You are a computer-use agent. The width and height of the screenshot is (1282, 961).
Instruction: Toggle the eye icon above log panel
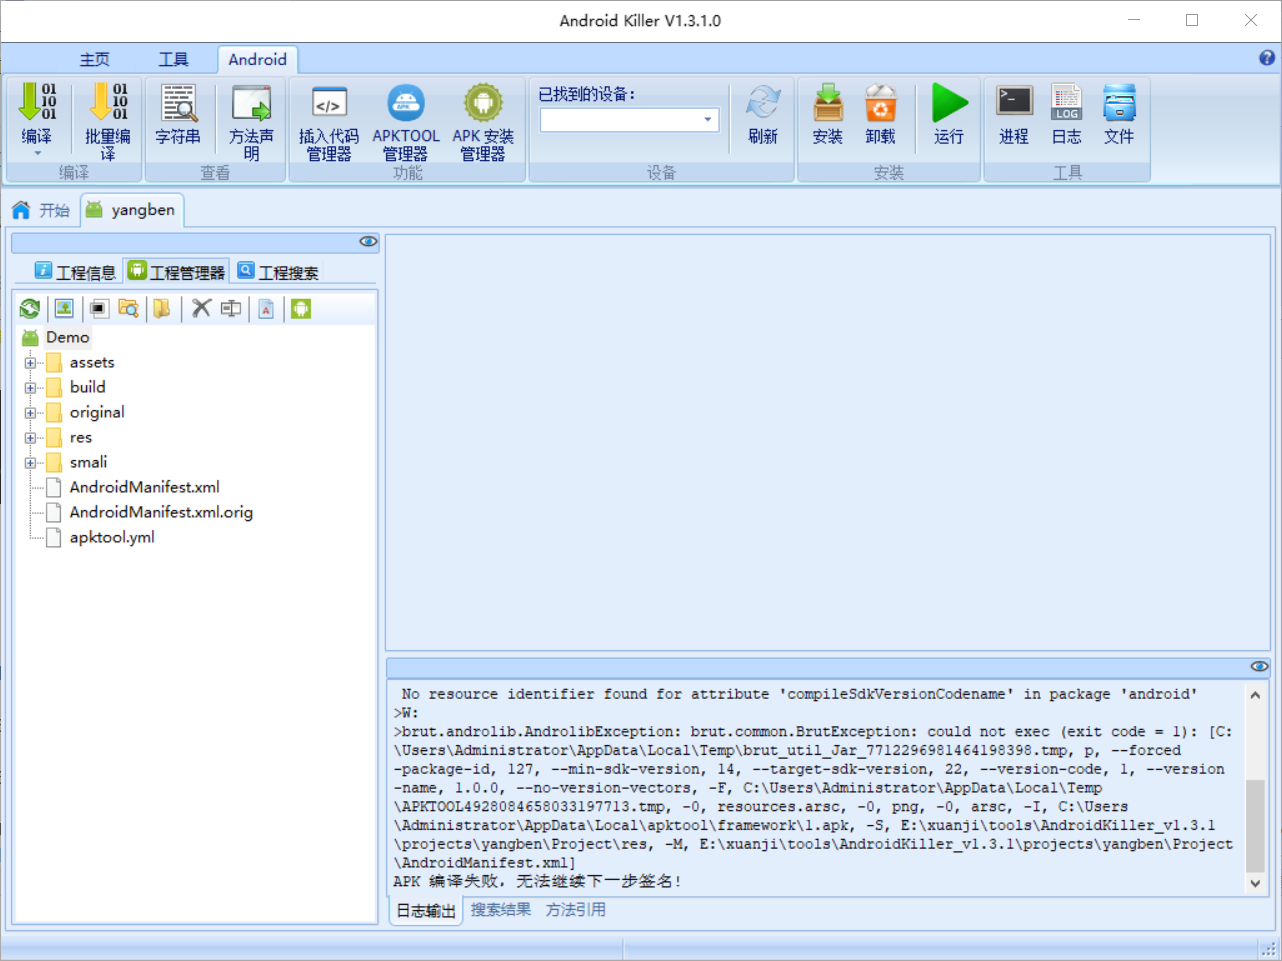pyautogui.click(x=1259, y=666)
